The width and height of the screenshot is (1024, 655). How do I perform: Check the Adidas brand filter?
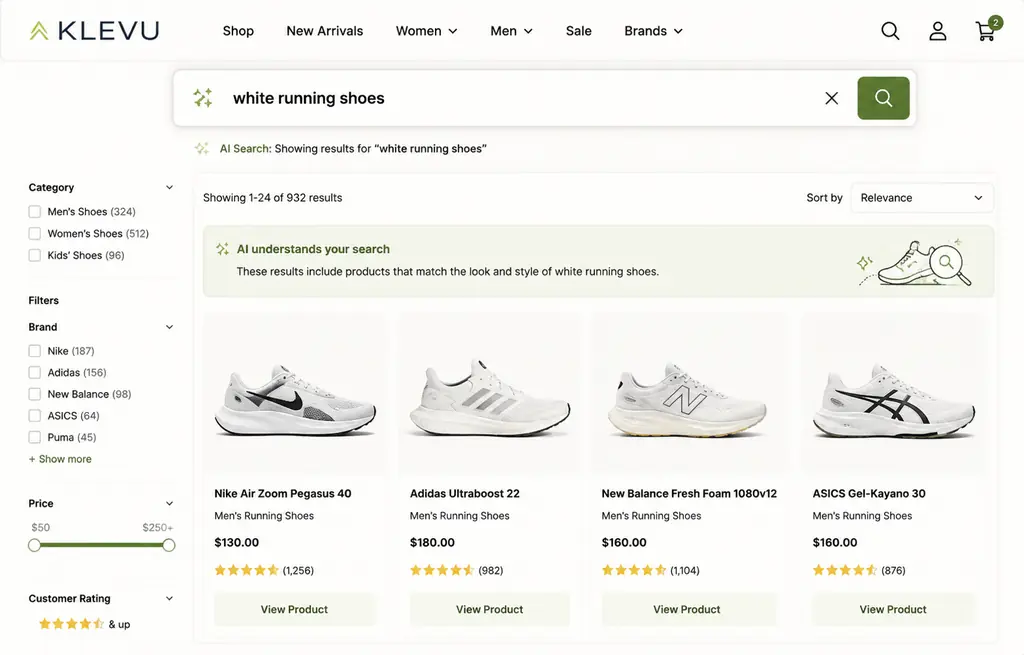tap(35, 372)
